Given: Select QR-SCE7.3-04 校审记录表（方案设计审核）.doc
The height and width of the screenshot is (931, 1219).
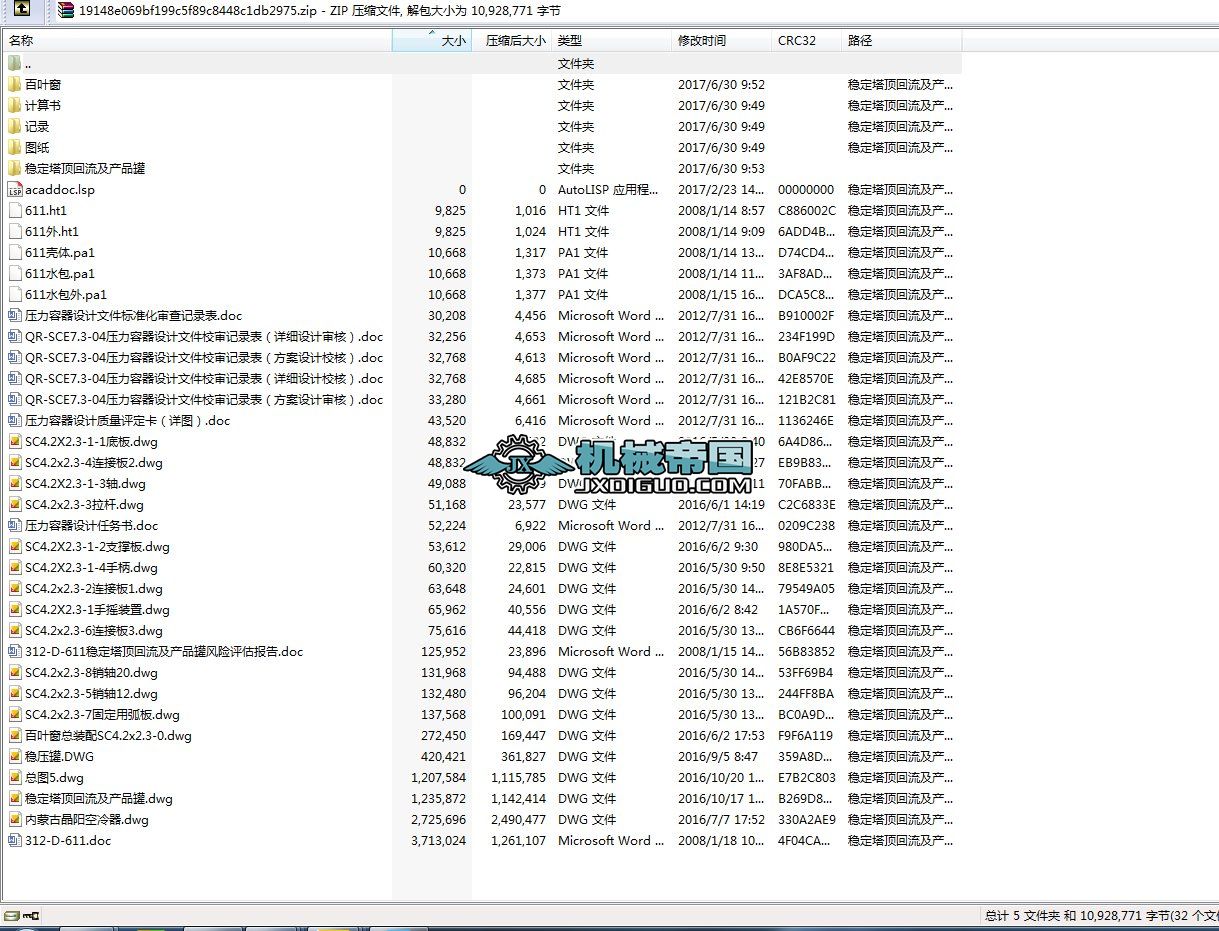Looking at the screenshot, I should pos(204,399).
